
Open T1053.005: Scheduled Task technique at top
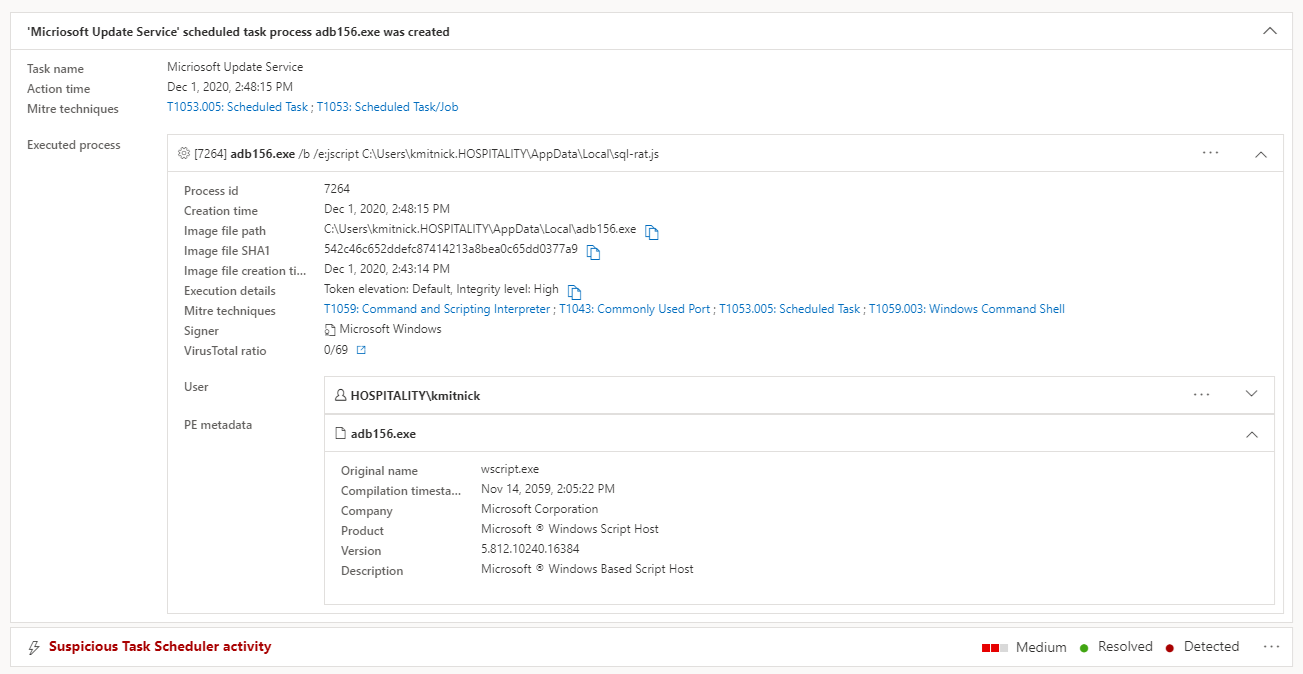pyautogui.click(x=237, y=107)
